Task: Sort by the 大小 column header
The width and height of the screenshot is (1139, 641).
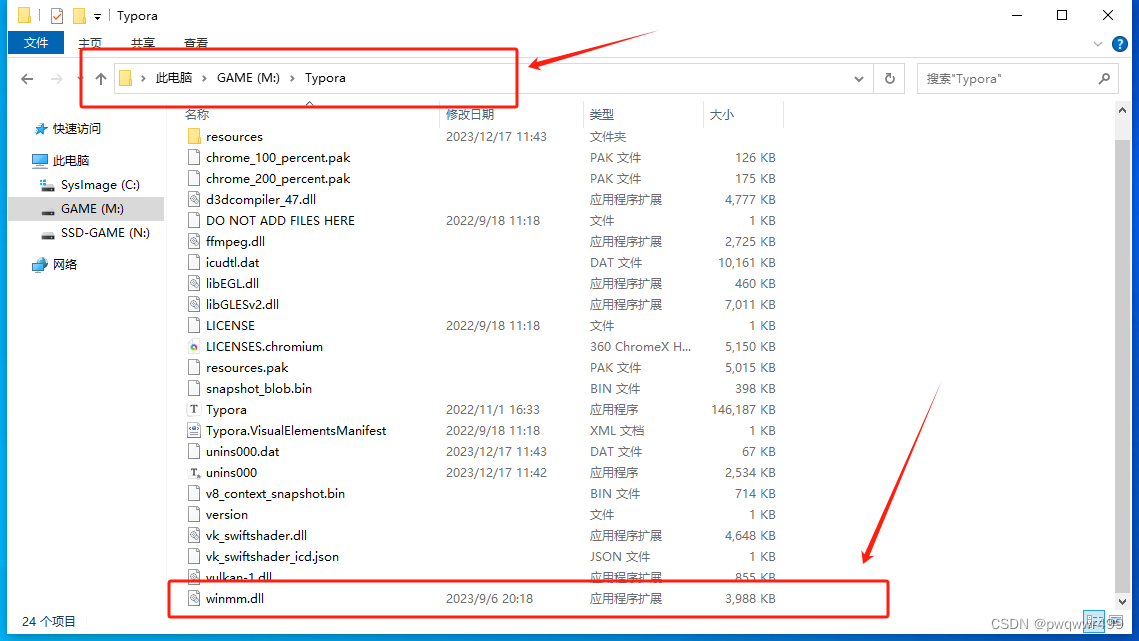Action: coord(721,115)
